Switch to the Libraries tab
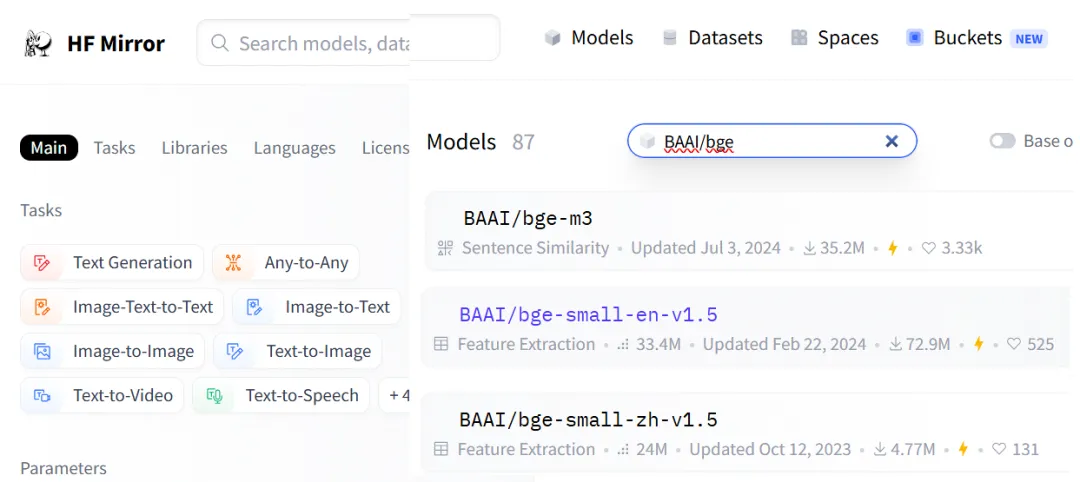Image resolution: width=1080 pixels, height=482 pixels. 194,148
